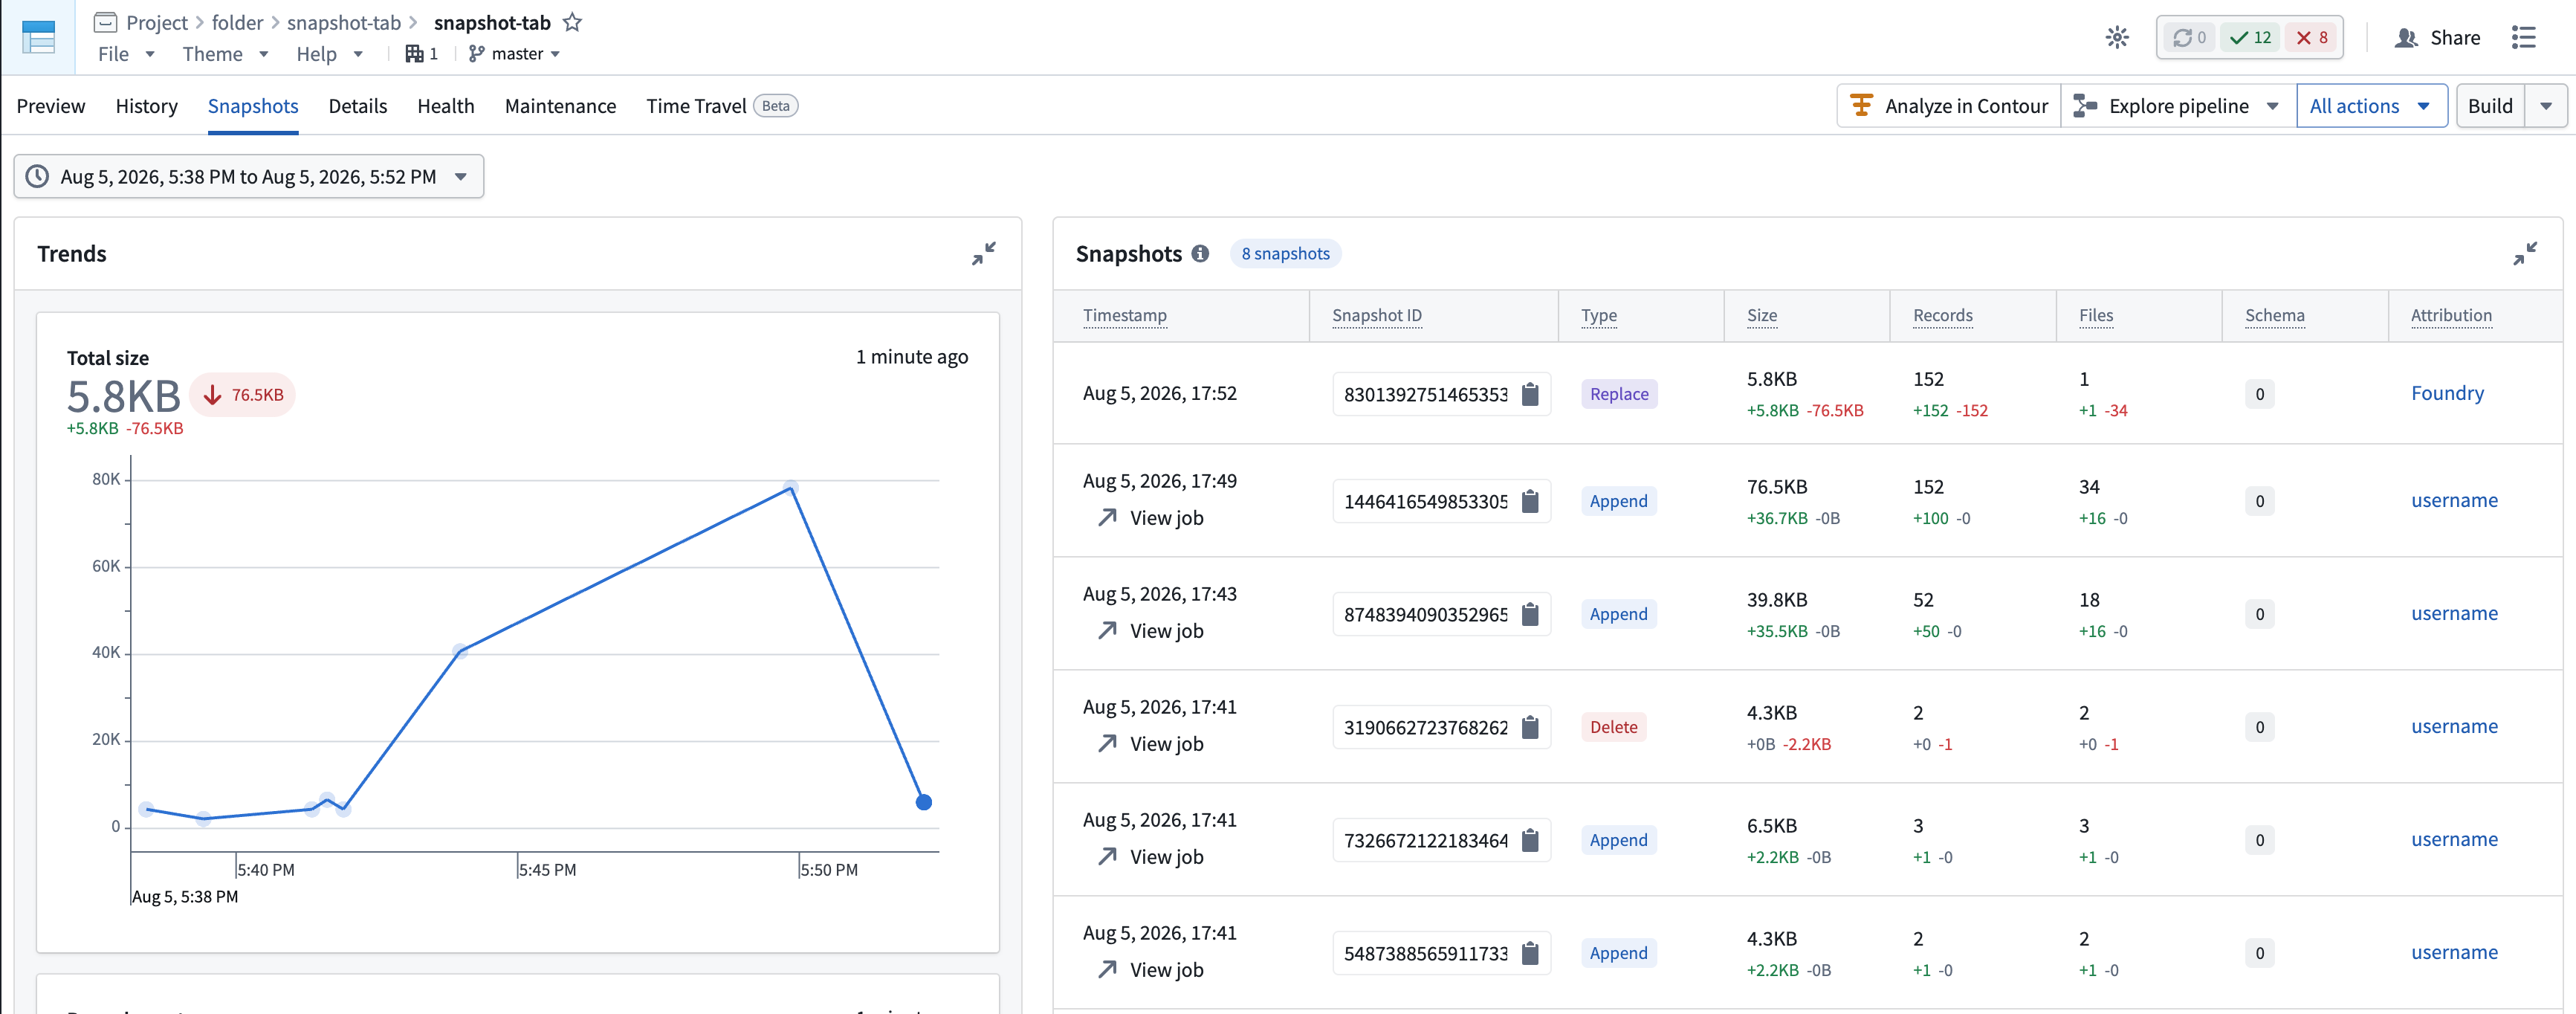The width and height of the screenshot is (2576, 1014).
Task: Open the Theme menu
Action: coord(225,54)
